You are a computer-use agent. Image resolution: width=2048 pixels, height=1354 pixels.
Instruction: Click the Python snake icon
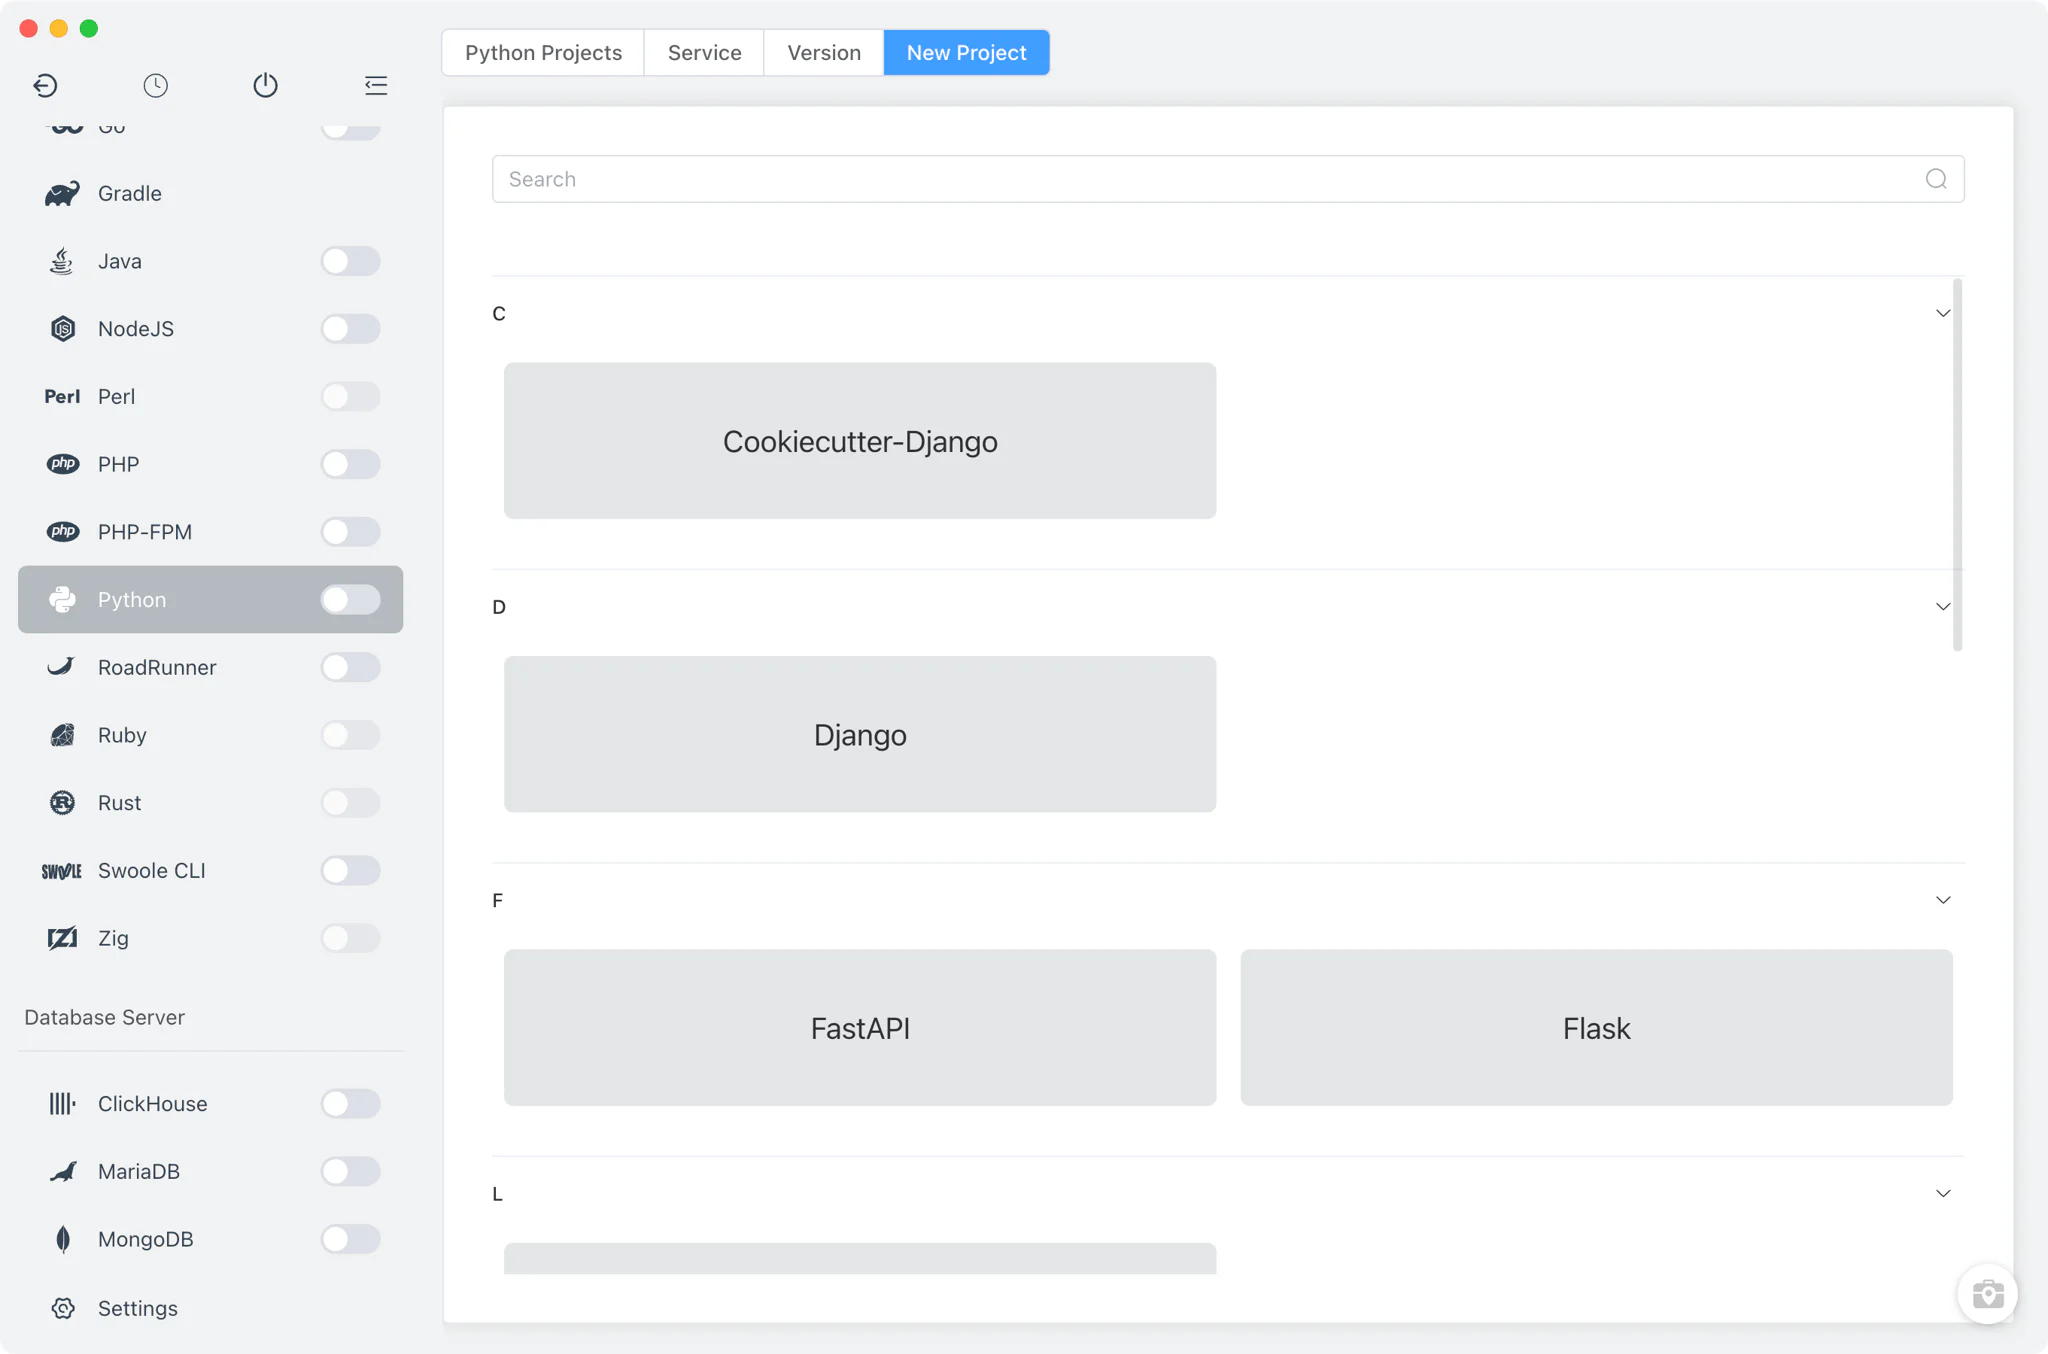pyautogui.click(x=62, y=600)
